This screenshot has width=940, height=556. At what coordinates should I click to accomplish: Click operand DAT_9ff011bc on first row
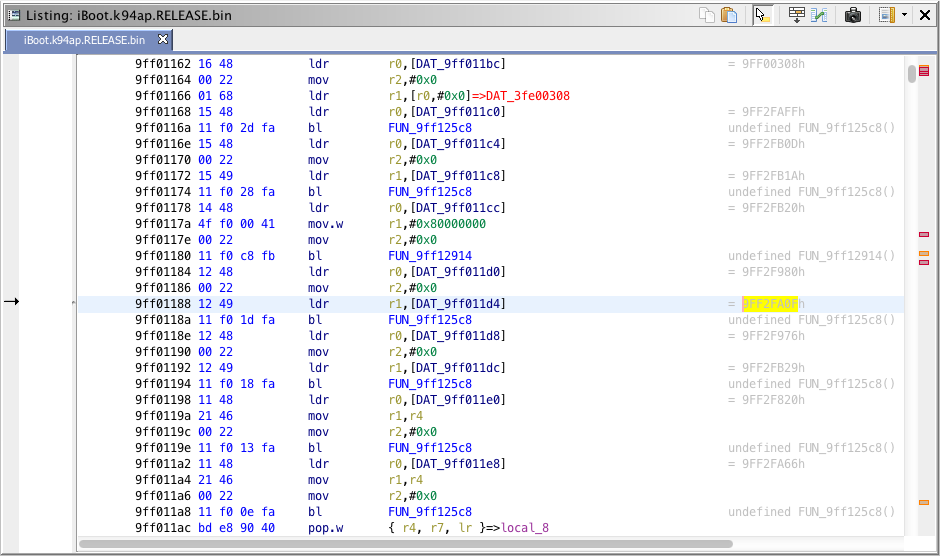(x=458, y=64)
